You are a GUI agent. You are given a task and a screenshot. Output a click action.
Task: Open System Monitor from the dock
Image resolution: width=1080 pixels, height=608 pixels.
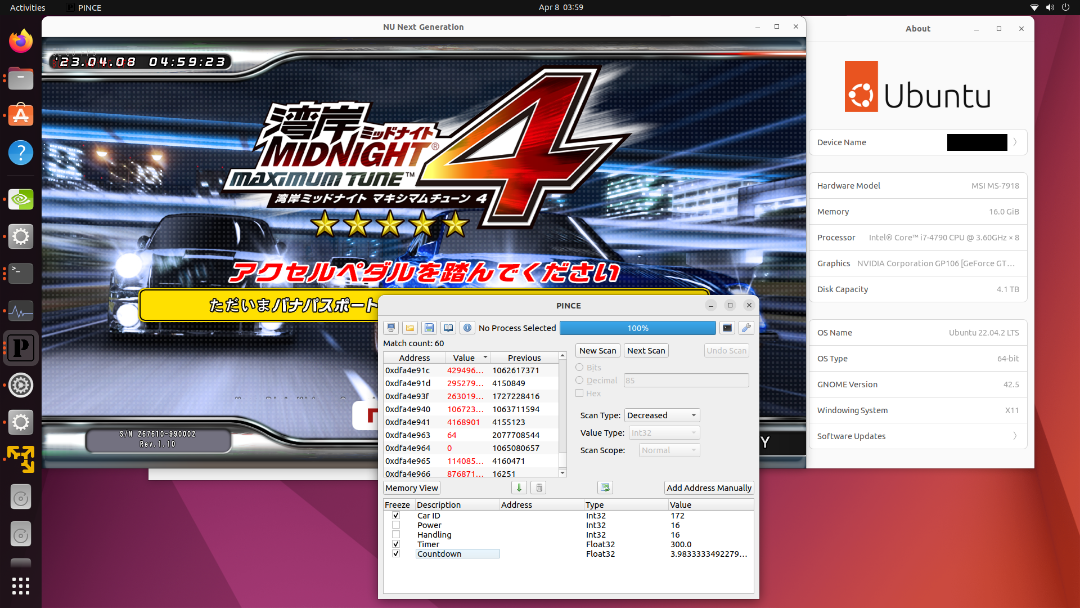coord(21,311)
